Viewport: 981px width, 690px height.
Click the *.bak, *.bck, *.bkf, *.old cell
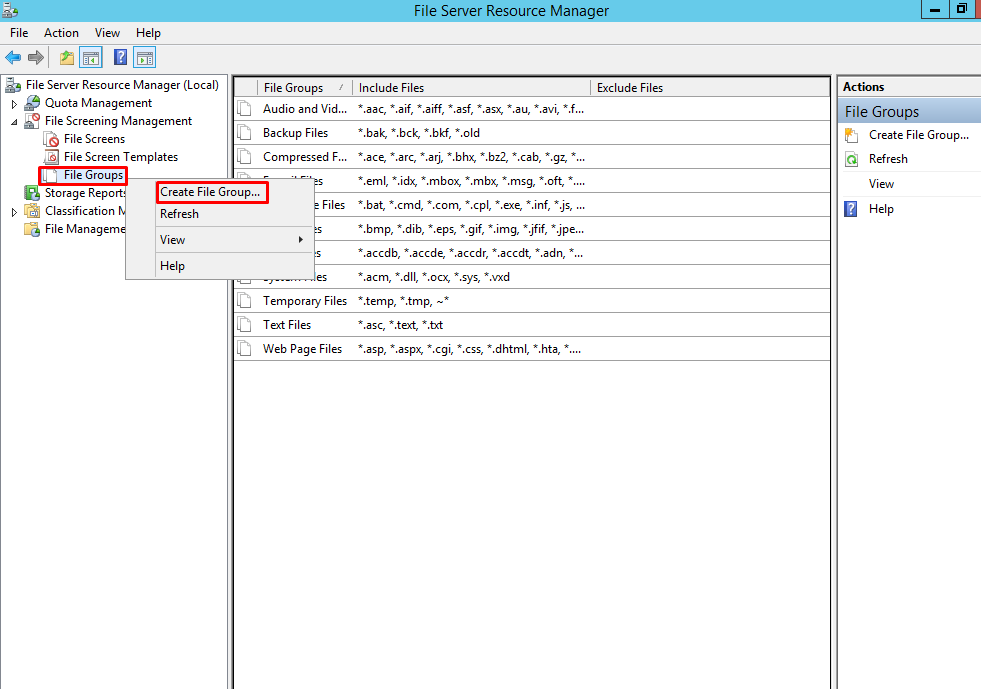[x=419, y=133]
